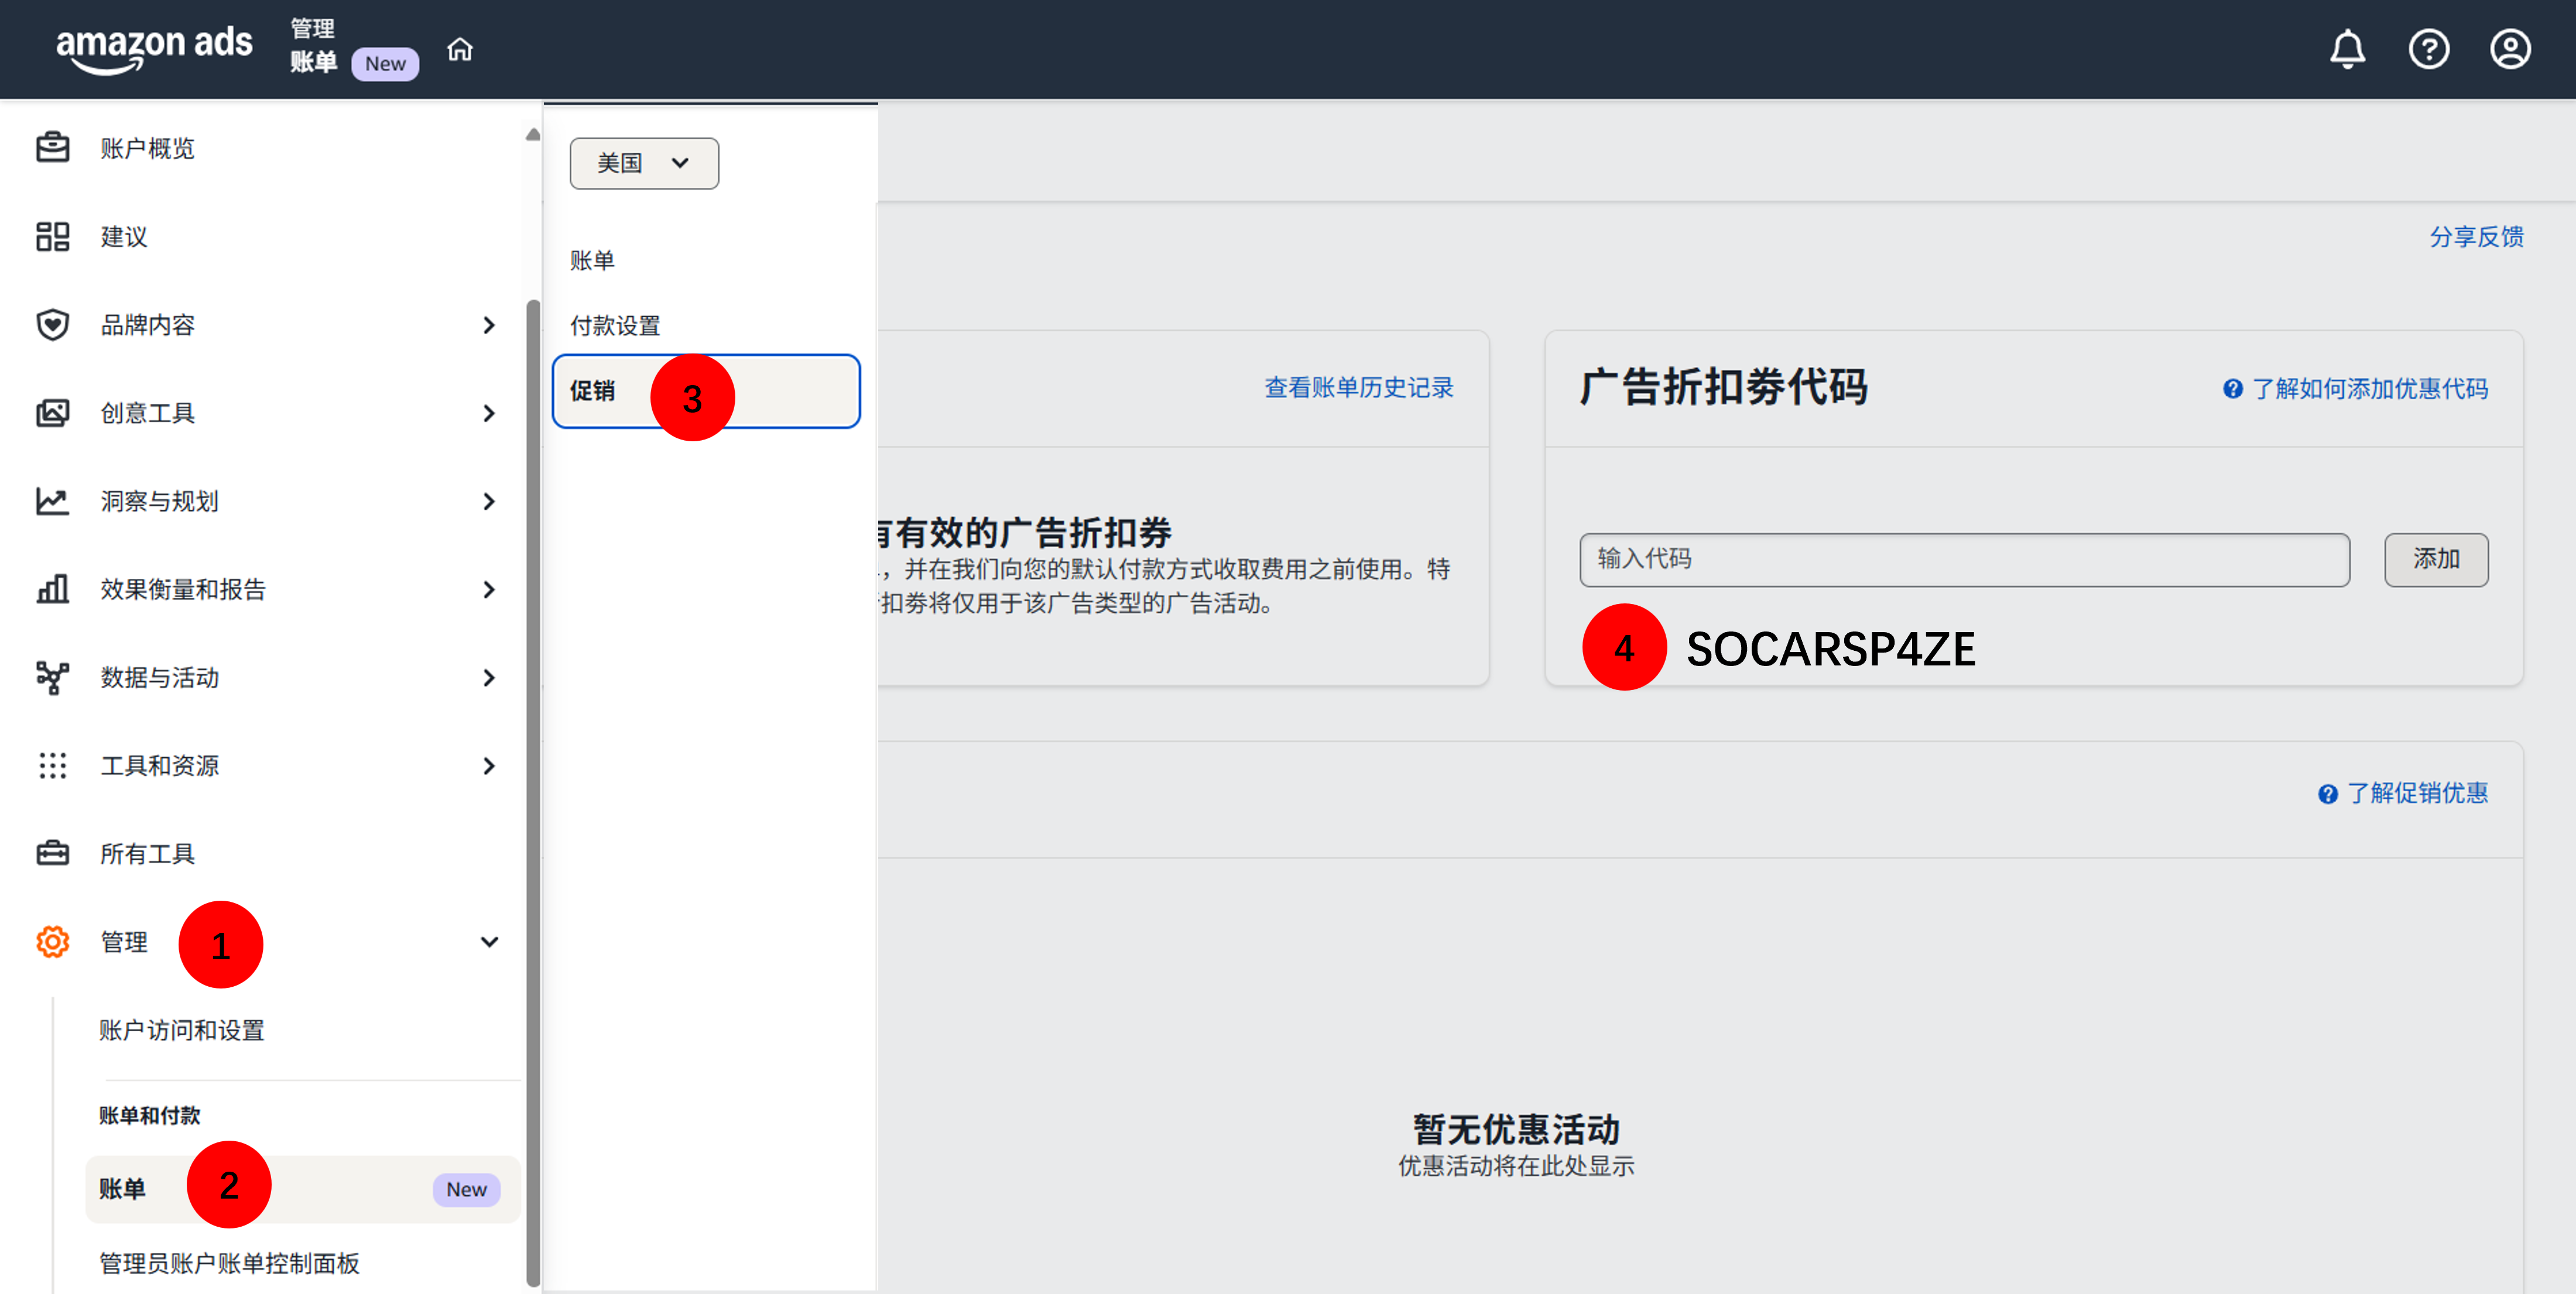This screenshot has height=1294, width=2576.
Task: Click the 品牌内容 shield icon
Action: [52, 324]
